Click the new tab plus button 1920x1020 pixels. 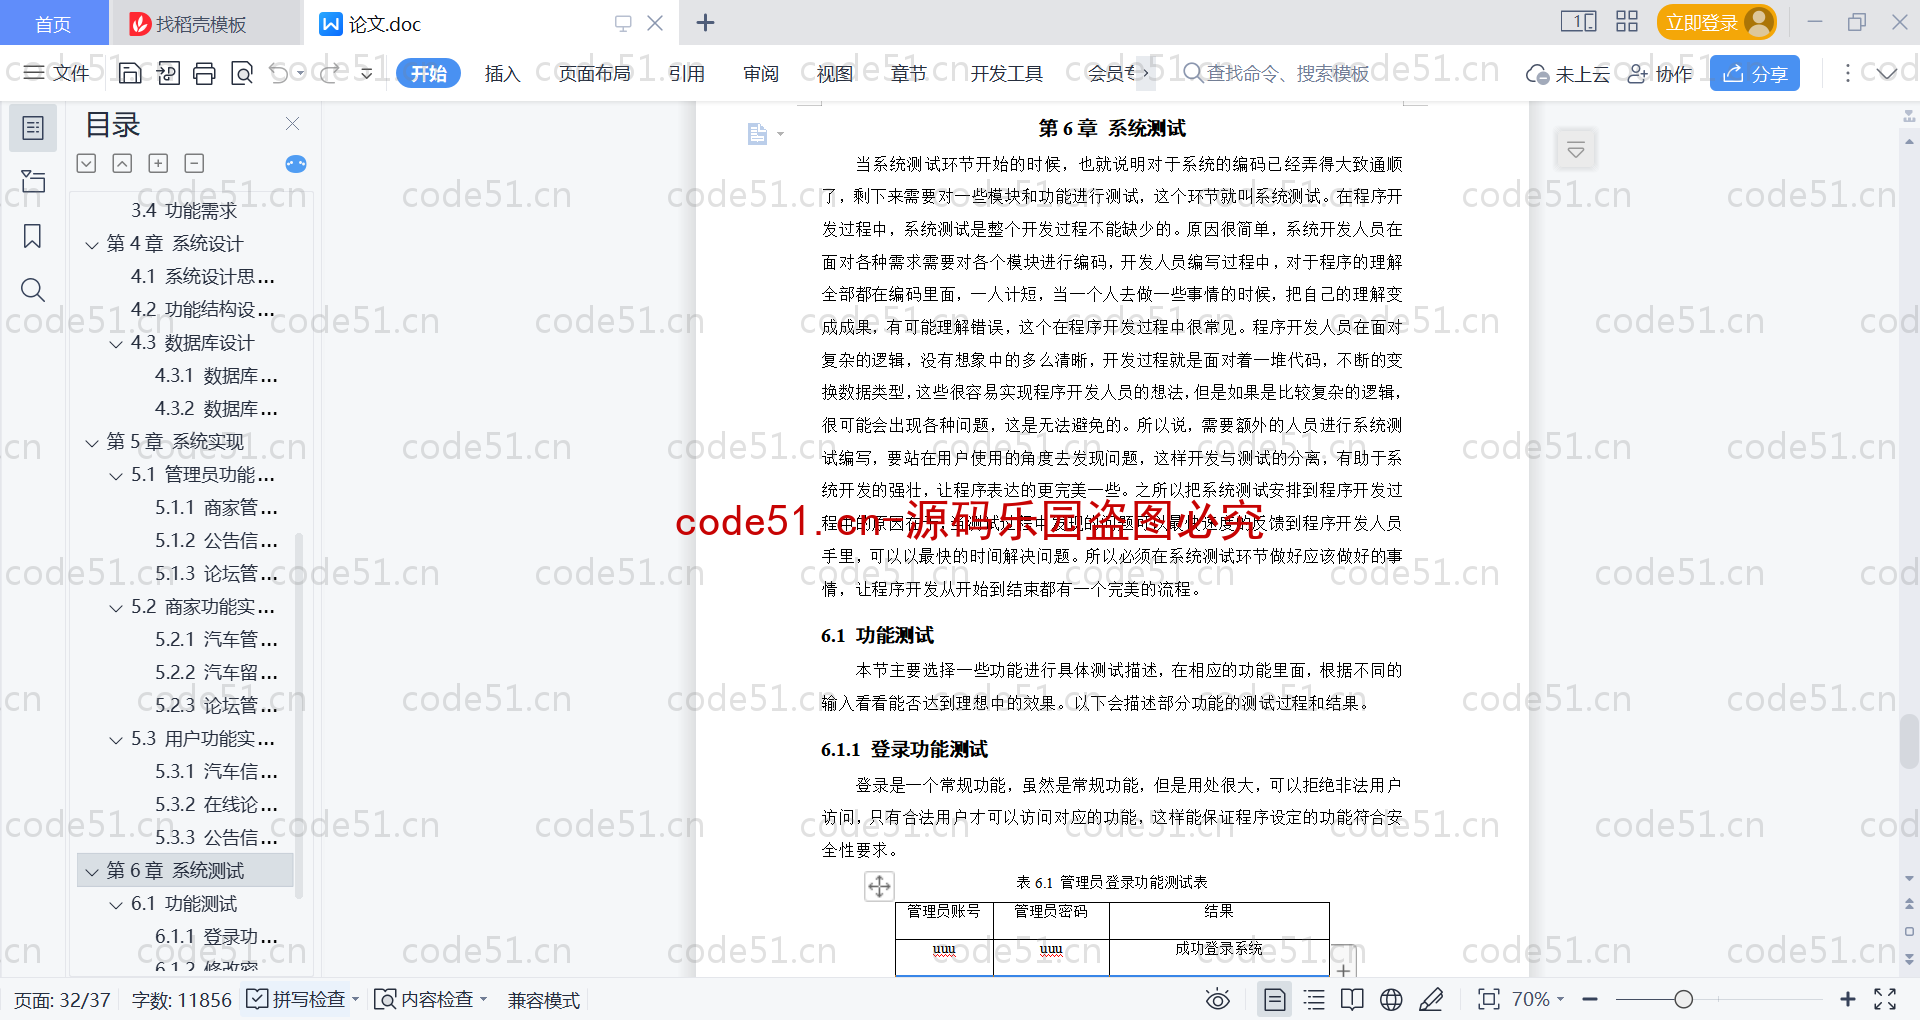(x=705, y=22)
